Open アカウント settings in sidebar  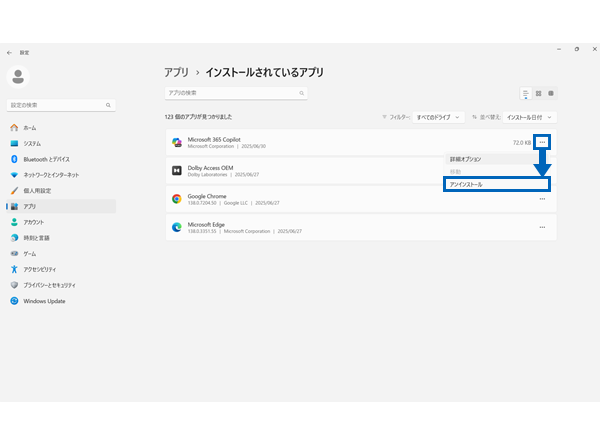[34, 221]
